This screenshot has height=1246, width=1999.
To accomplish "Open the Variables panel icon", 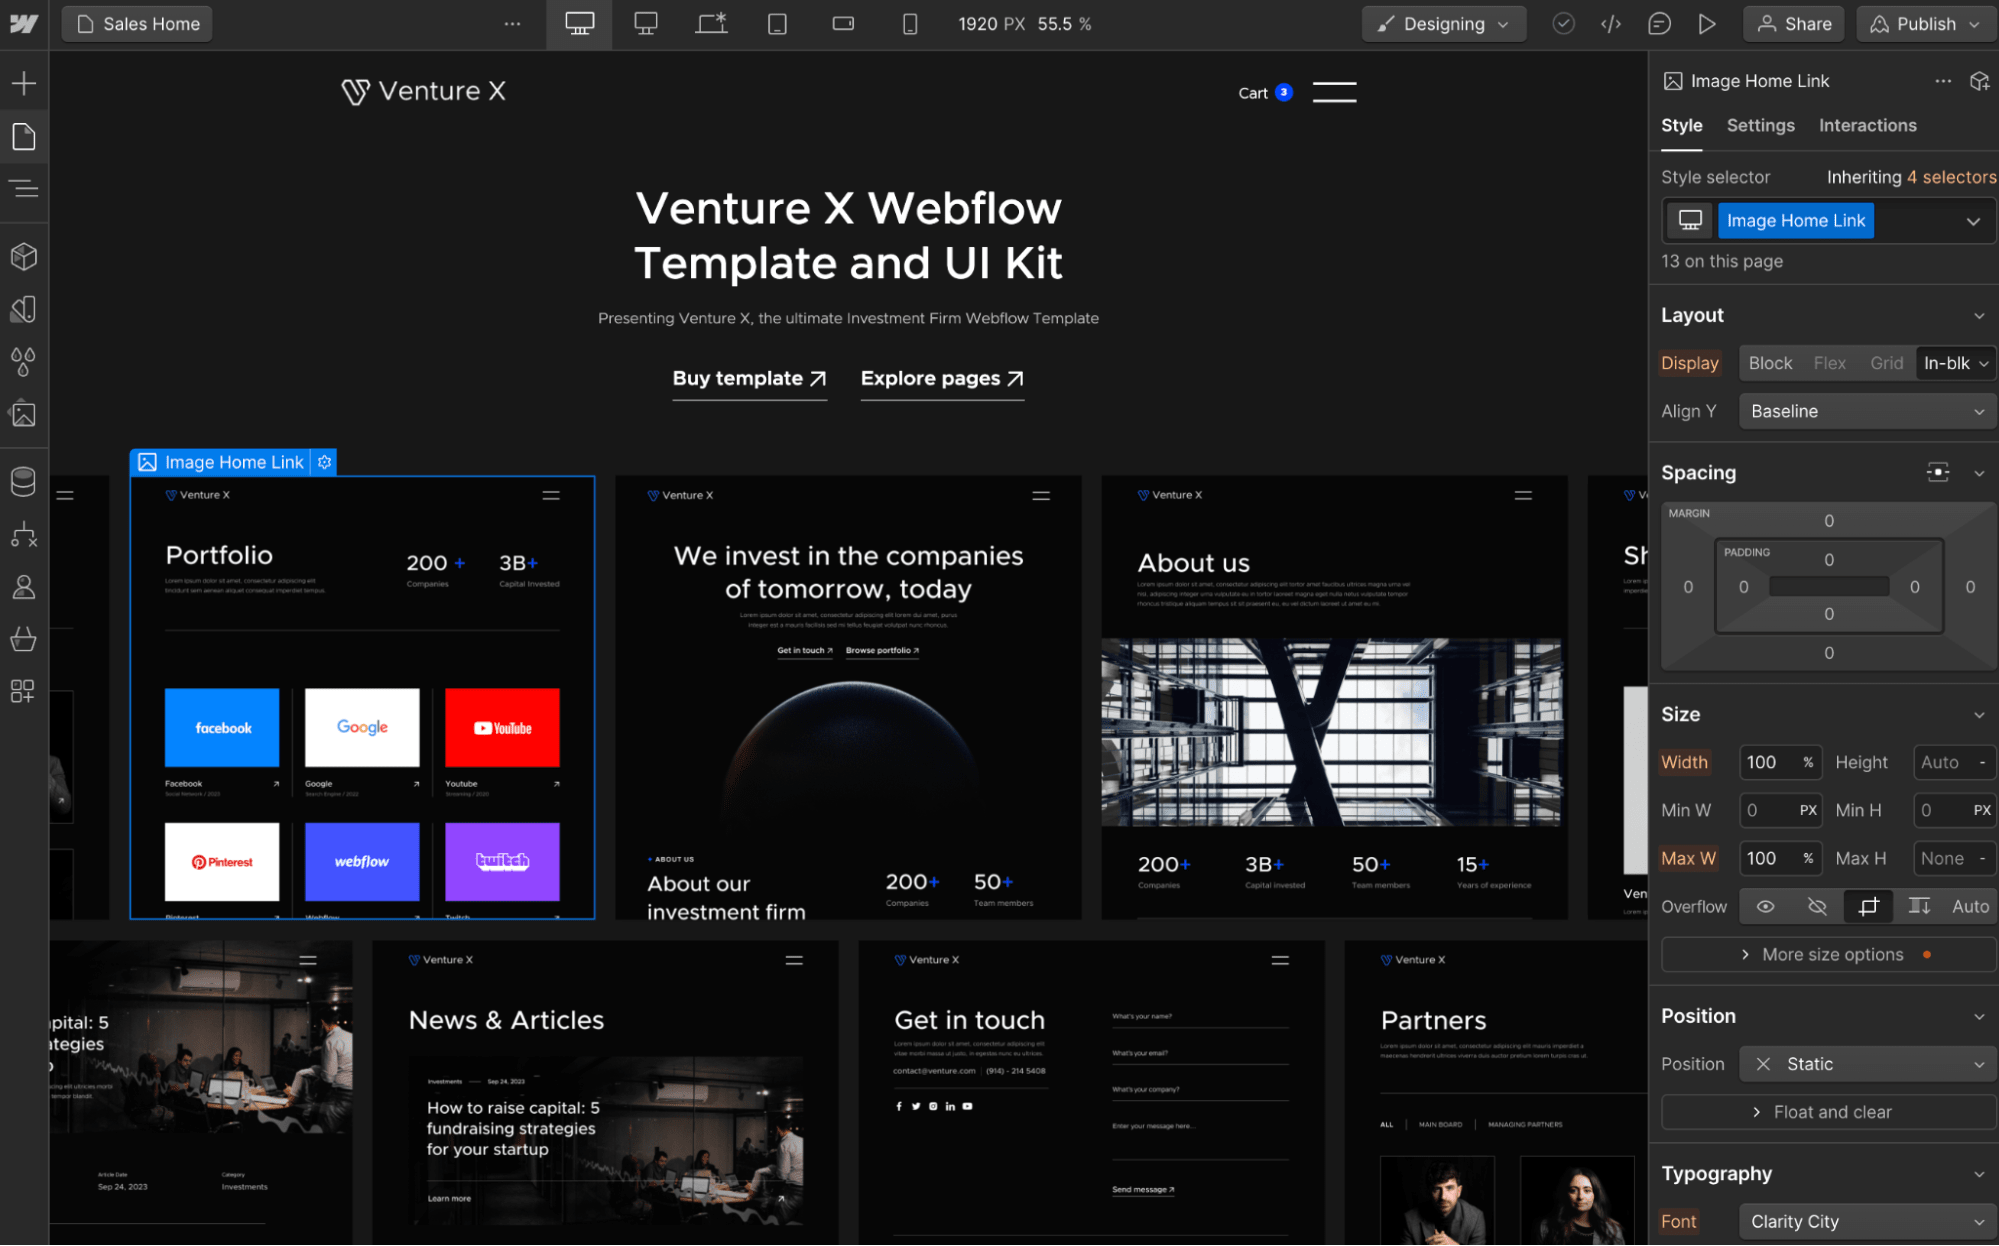I will [x=24, y=309].
